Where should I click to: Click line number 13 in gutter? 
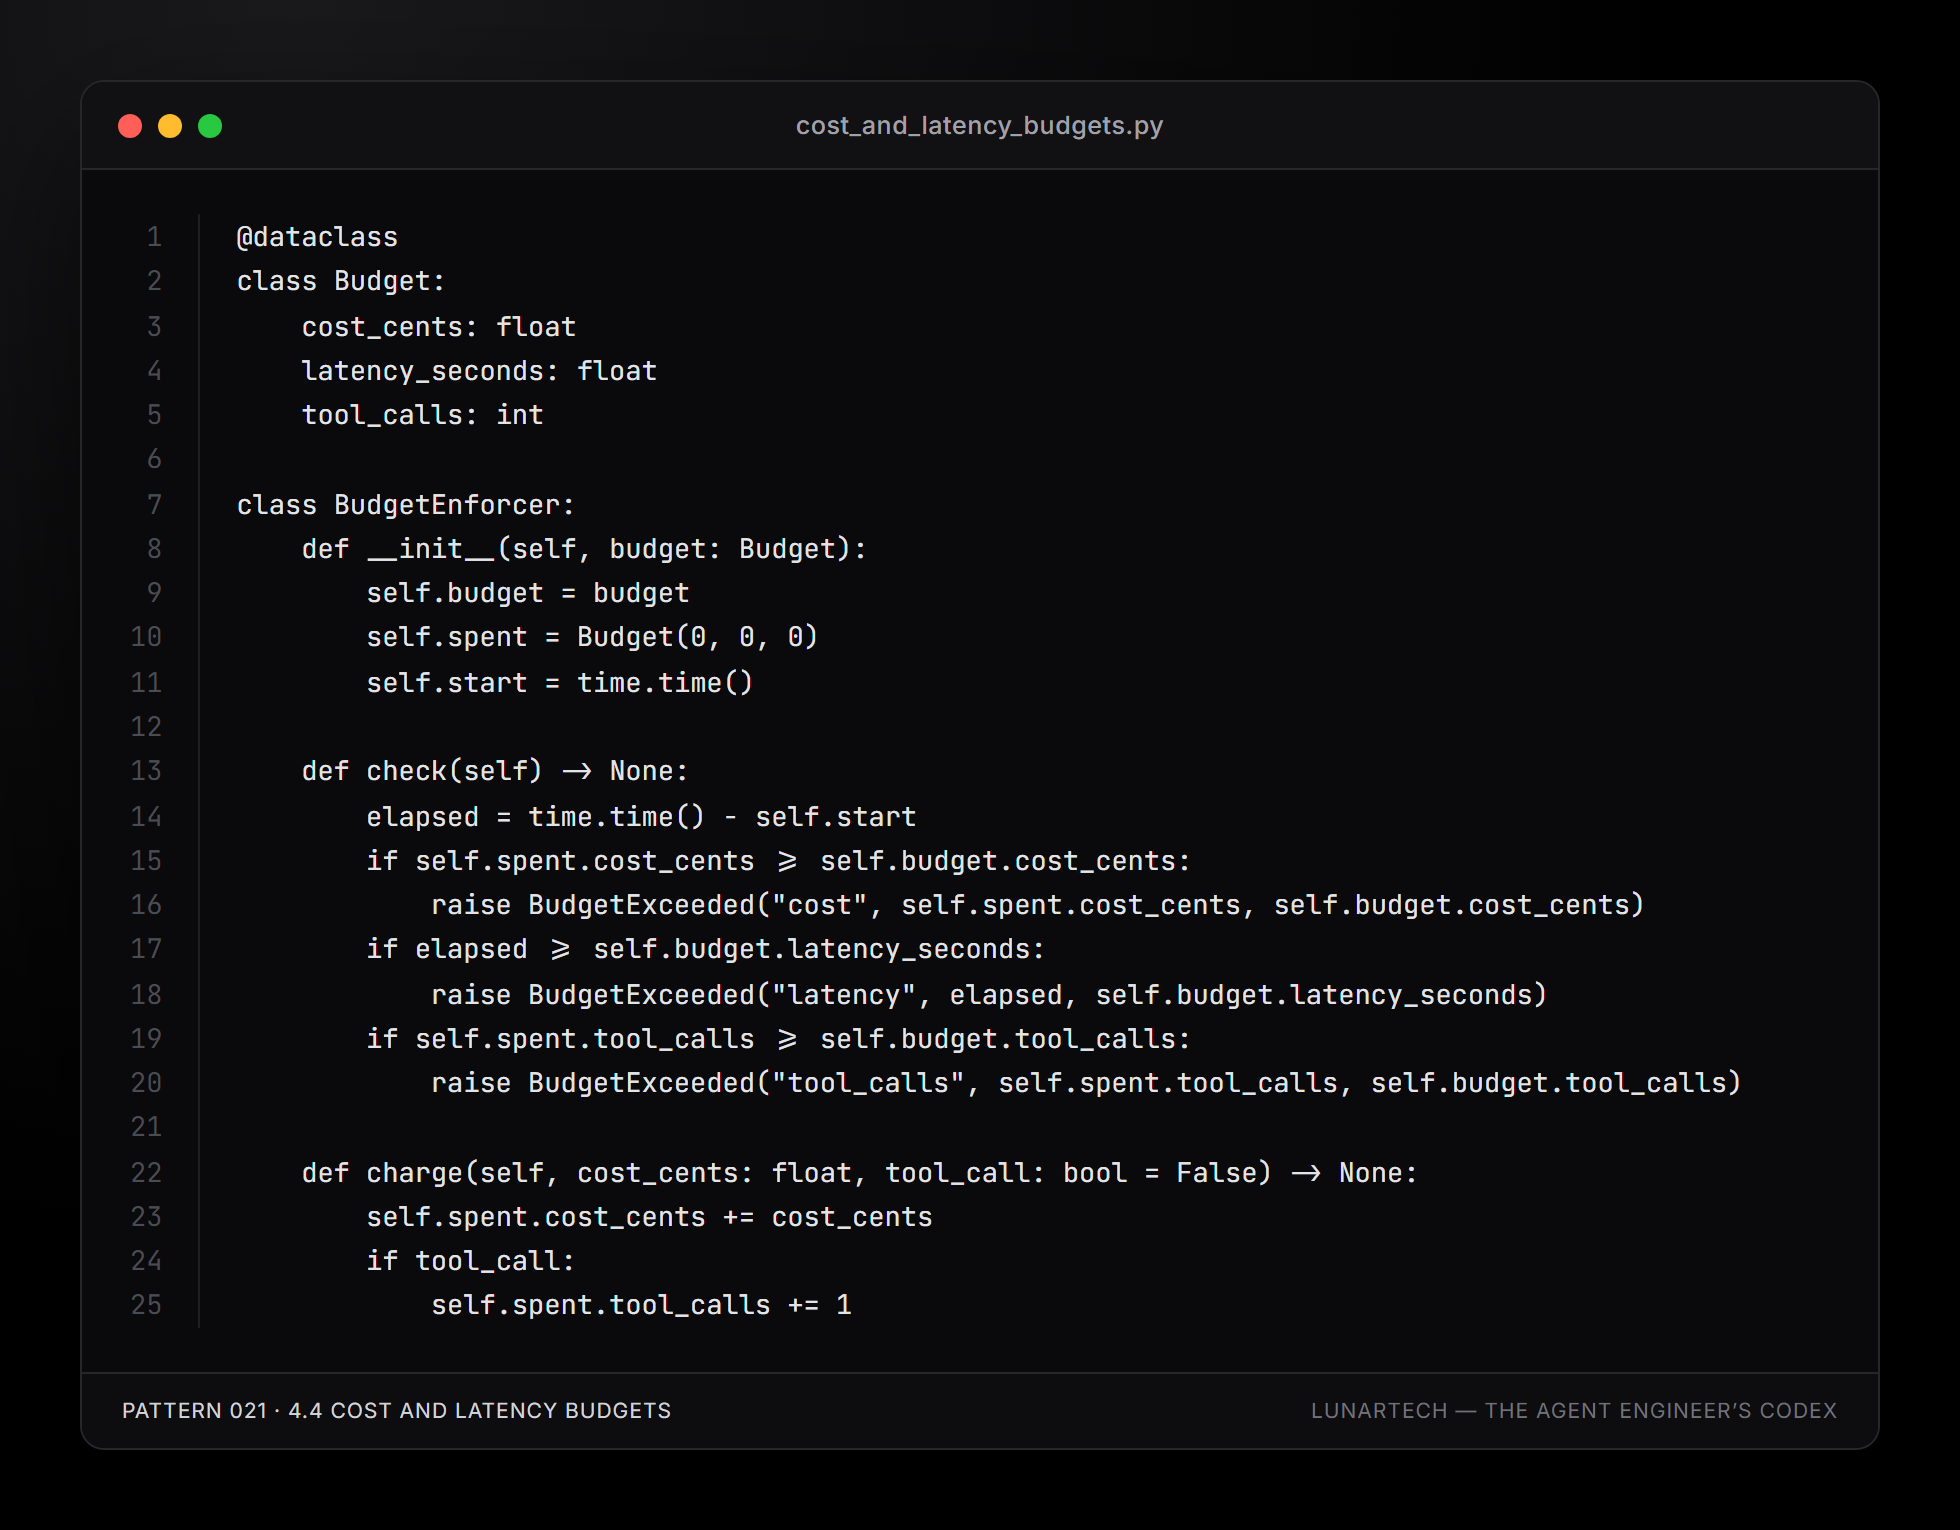click(x=146, y=771)
